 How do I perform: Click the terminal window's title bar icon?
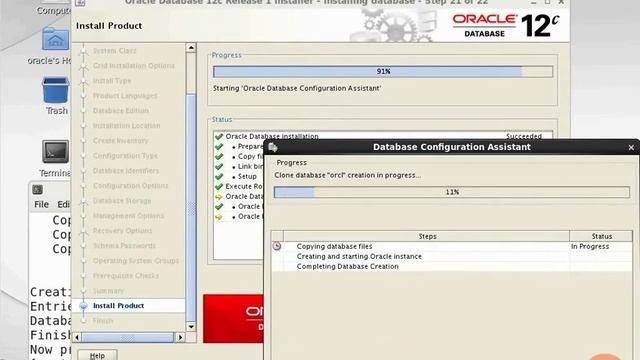click(x=38, y=189)
